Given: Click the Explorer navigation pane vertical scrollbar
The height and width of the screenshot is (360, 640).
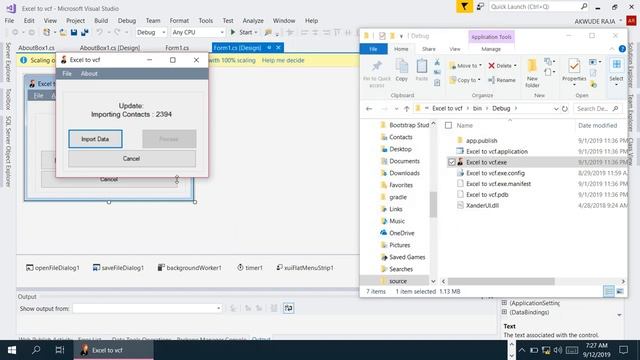Looking at the screenshot, I should [433, 204].
